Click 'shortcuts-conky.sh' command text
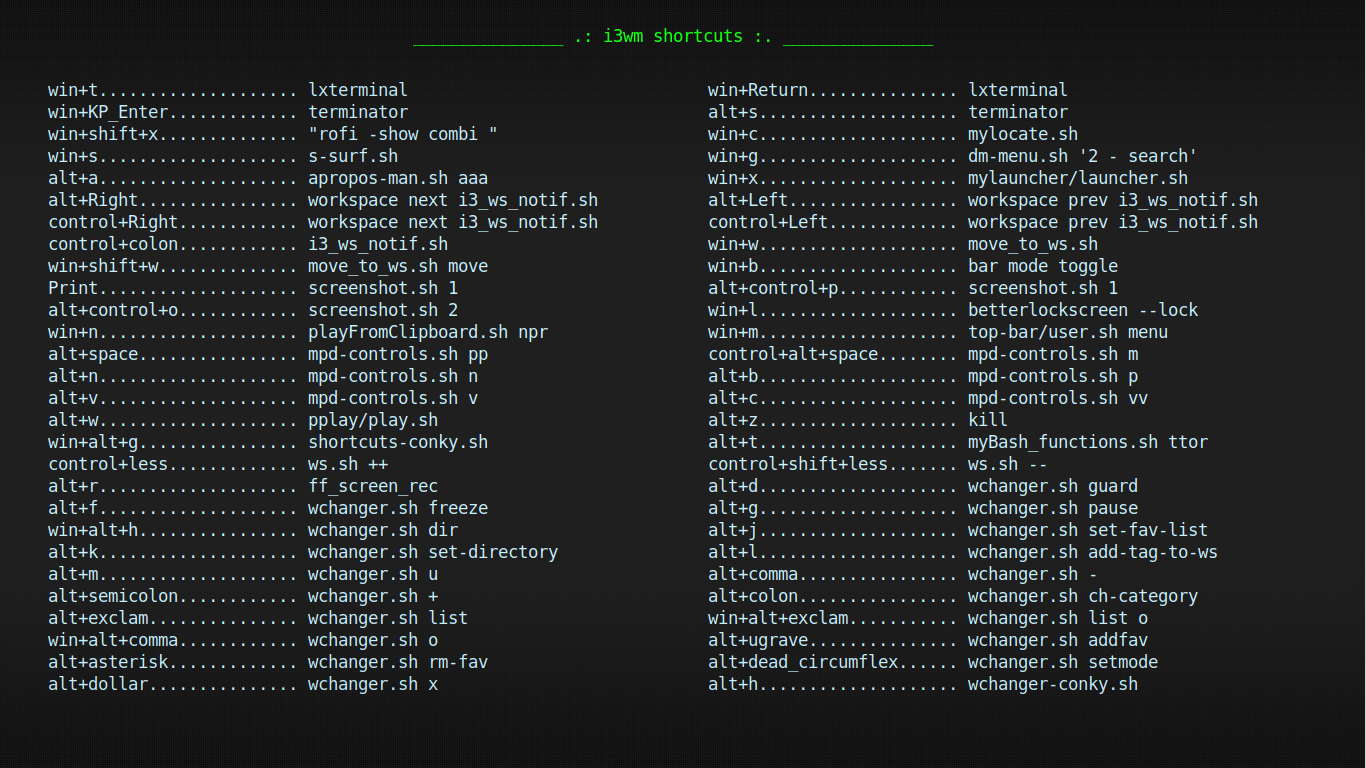Screen dimensions: 1366x768 click(x=398, y=442)
